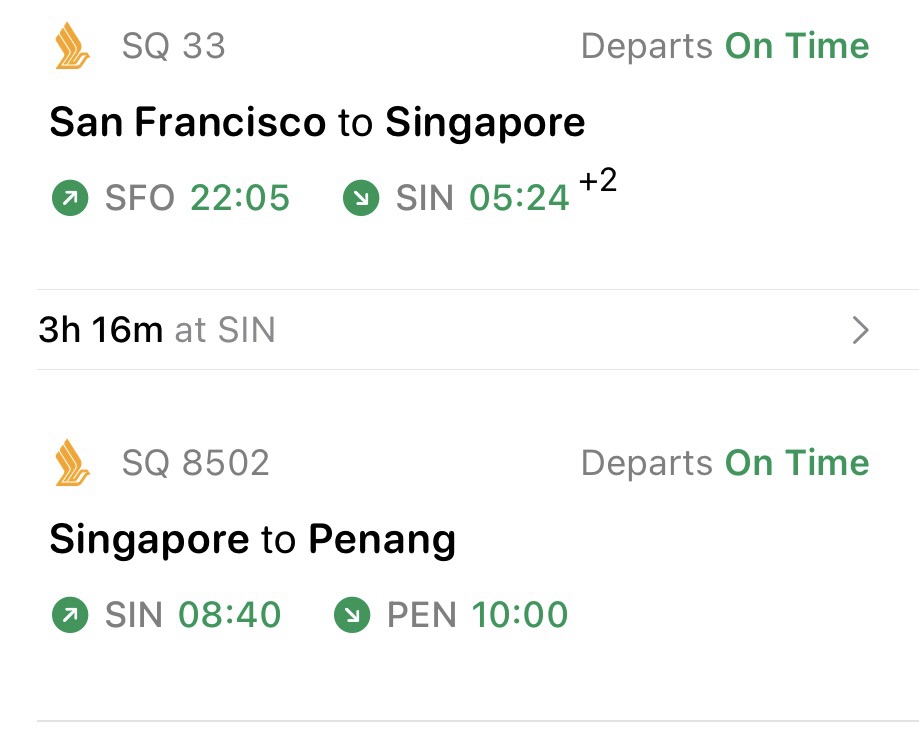Select flight number SQ 33
Image resolution: width=919 pixels, height=747 pixels.
point(173,47)
